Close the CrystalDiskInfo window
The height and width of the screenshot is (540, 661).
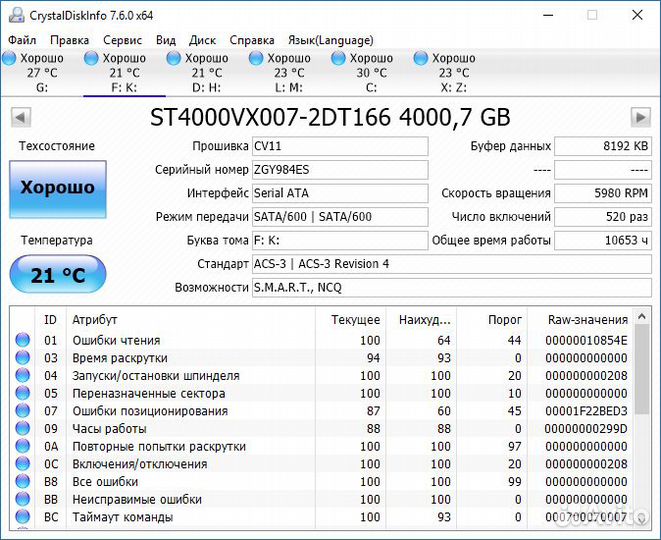click(x=637, y=15)
